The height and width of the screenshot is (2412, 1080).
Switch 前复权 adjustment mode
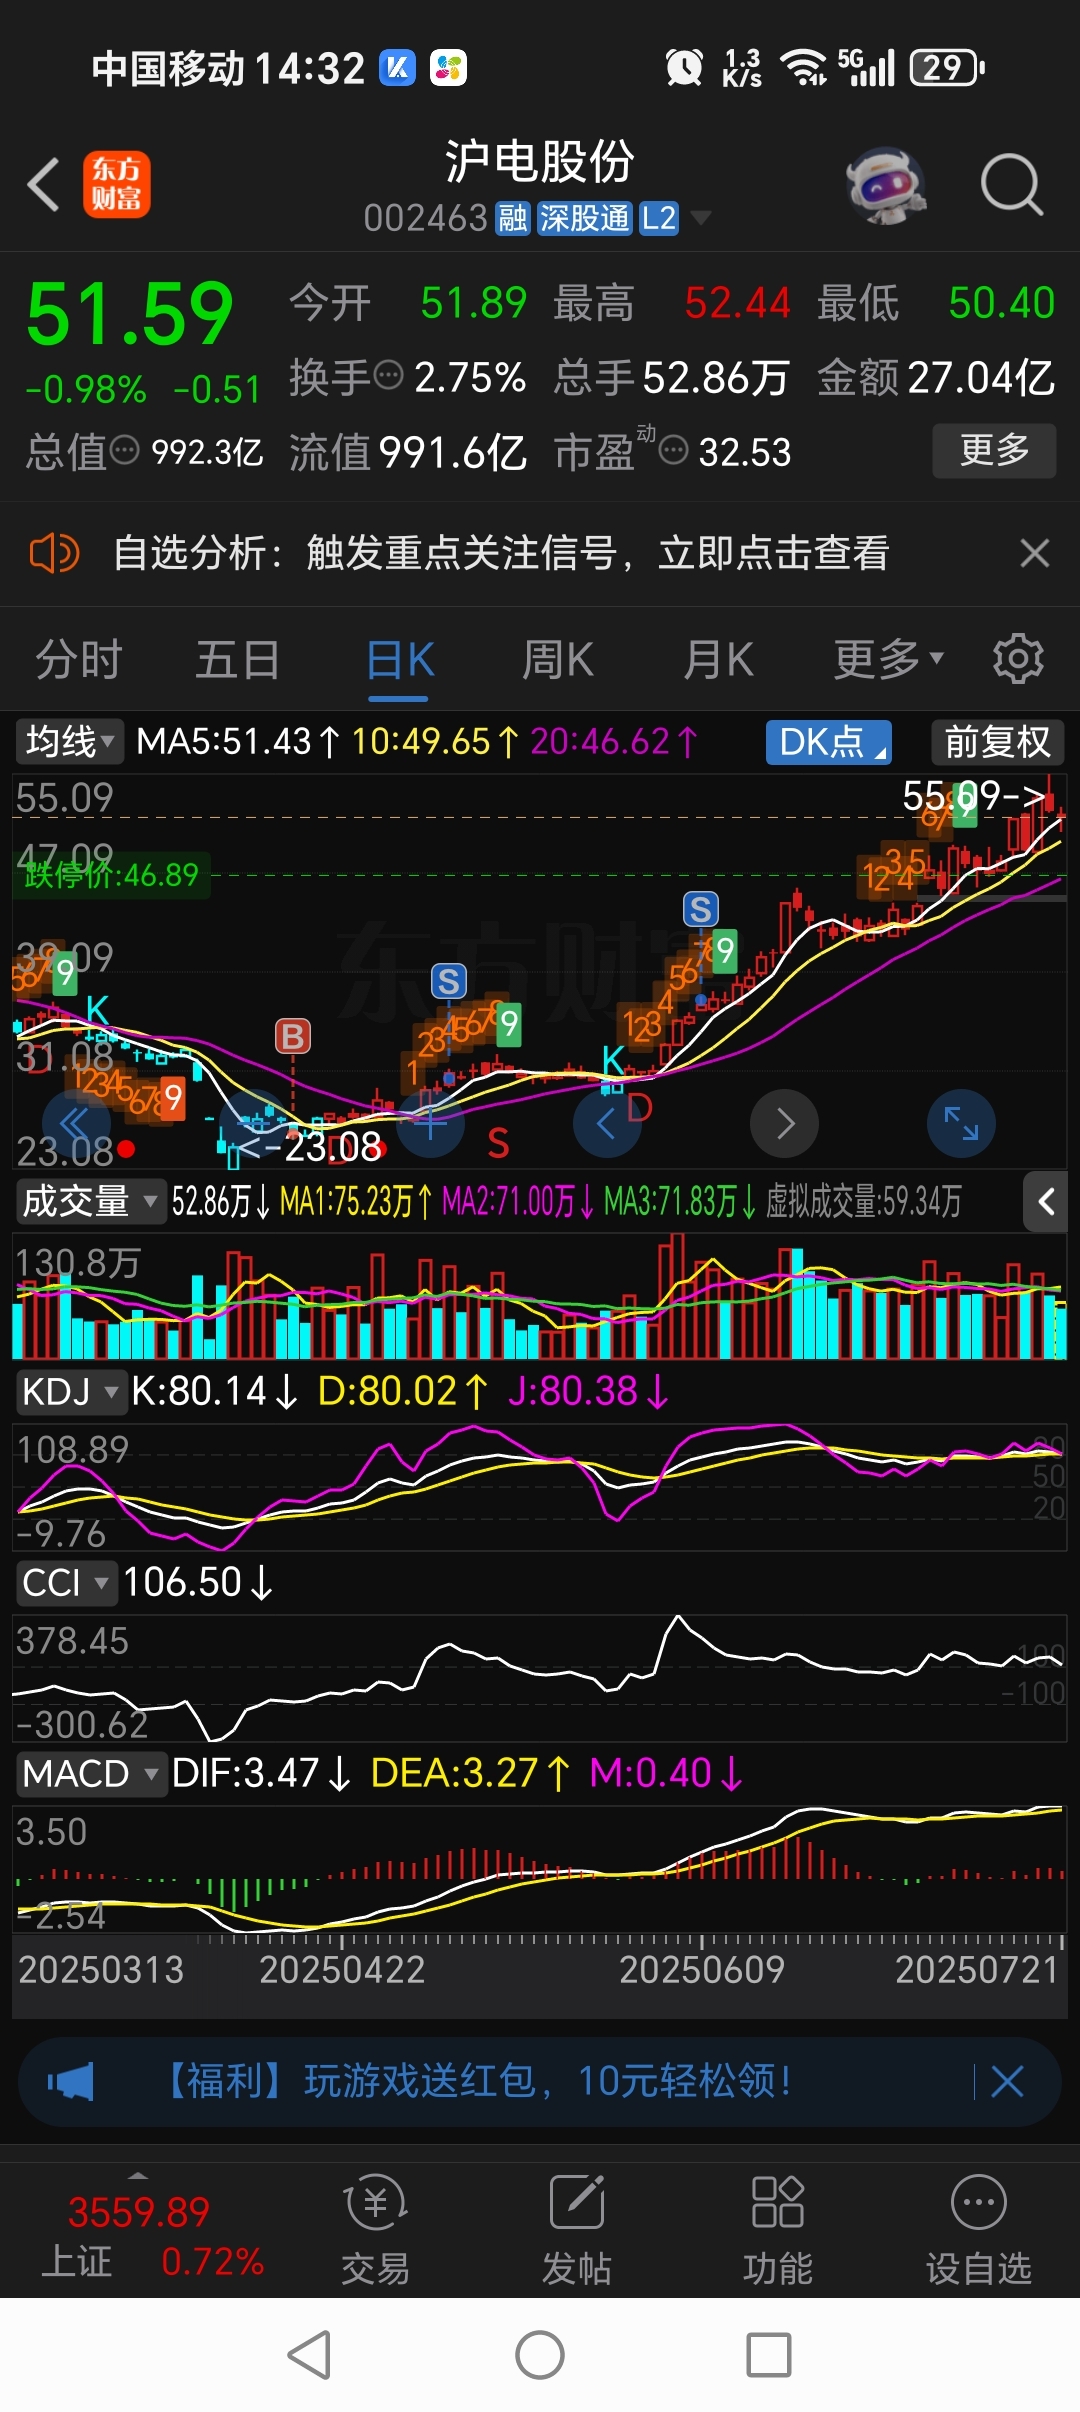(997, 742)
